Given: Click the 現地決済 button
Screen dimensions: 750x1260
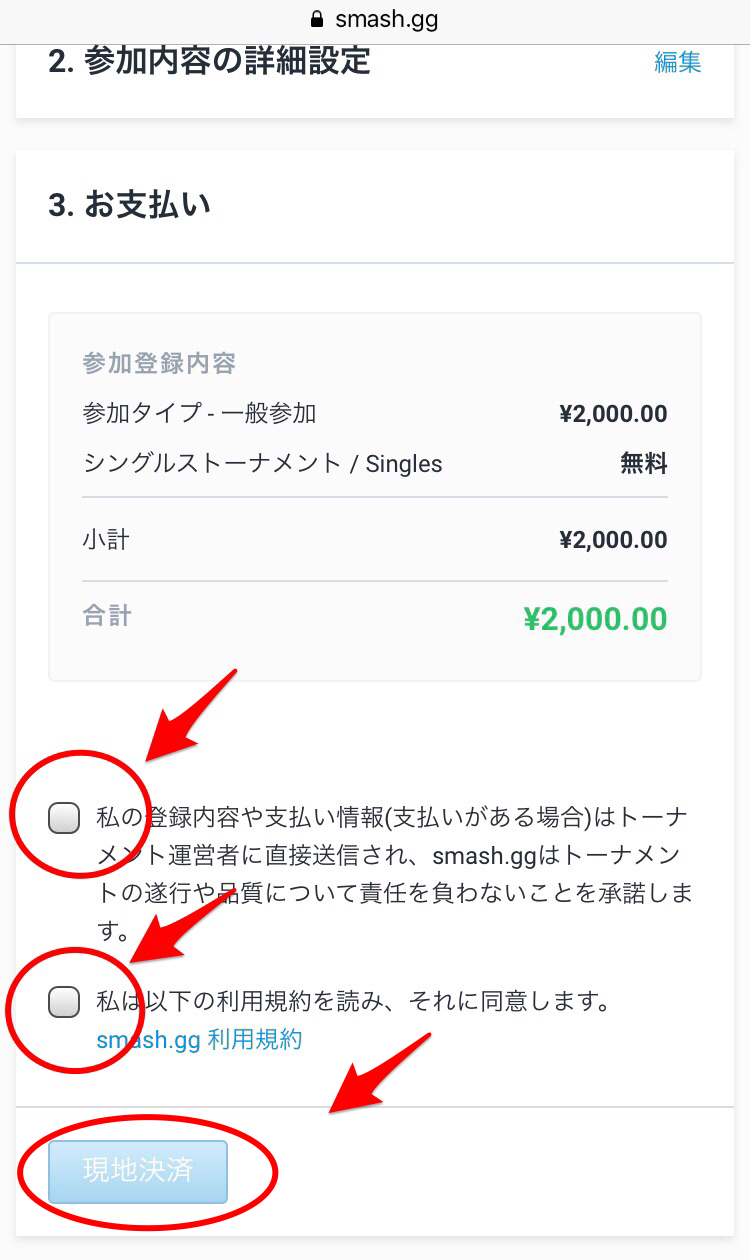Looking at the screenshot, I should click(x=138, y=1171).
